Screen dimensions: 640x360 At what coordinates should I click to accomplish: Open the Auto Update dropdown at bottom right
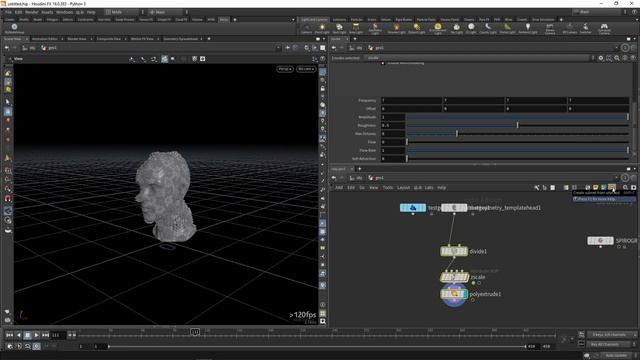tap(617, 356)
